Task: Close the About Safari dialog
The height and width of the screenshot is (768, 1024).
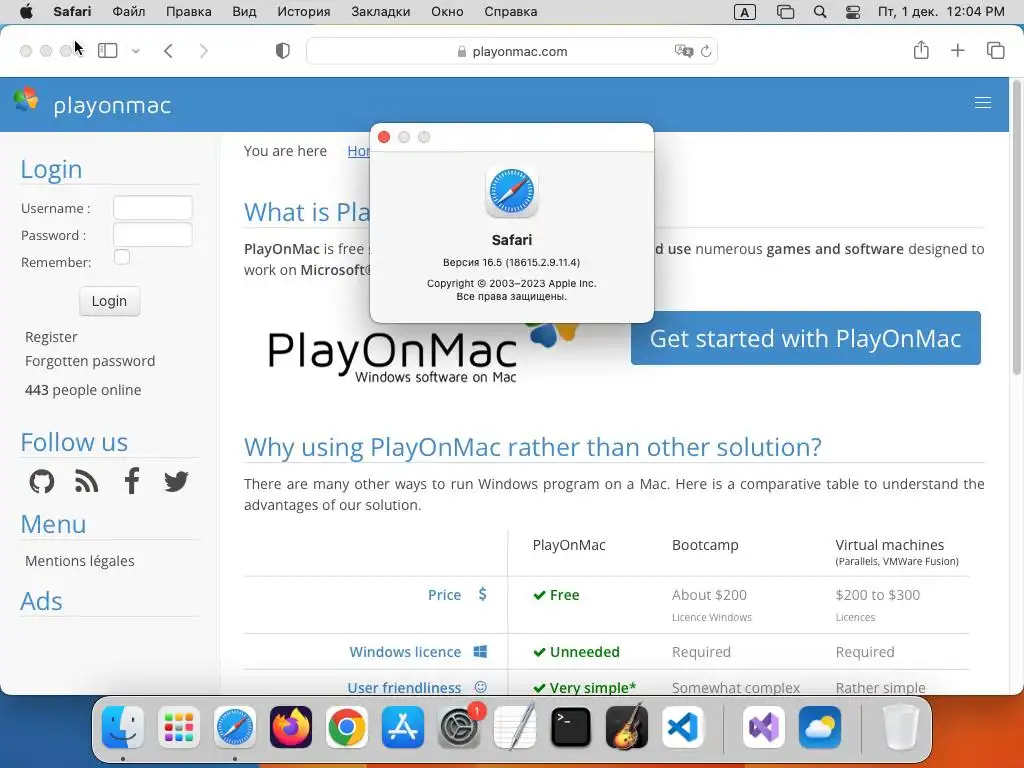Action: pos(384,137)
